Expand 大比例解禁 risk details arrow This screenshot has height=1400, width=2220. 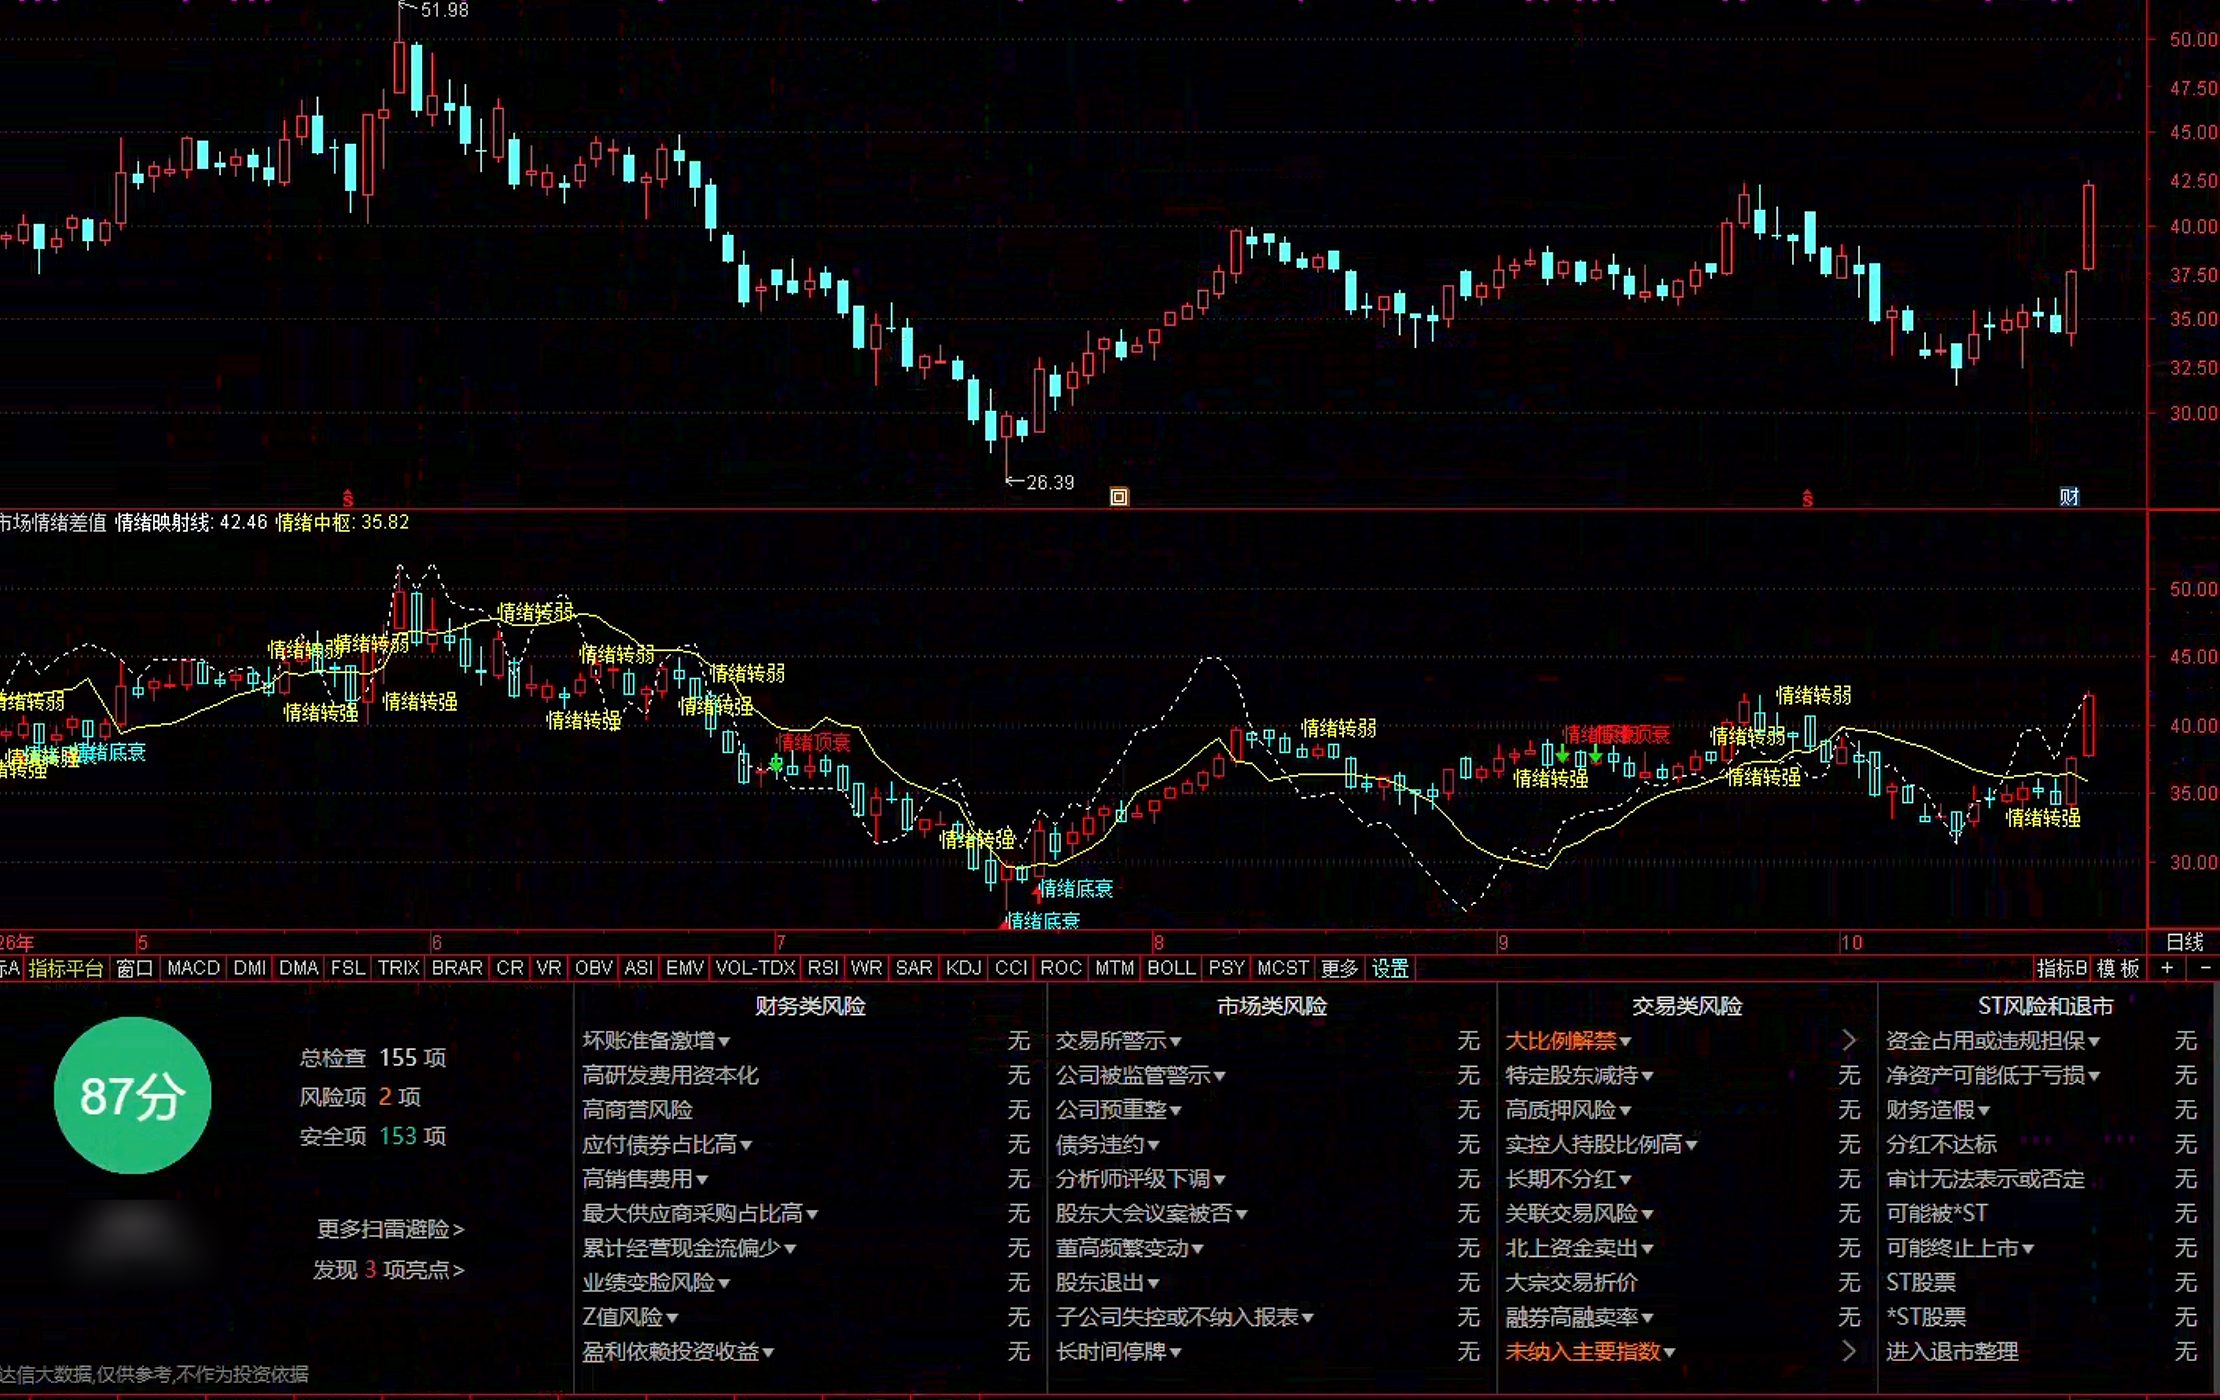coord(1848,1041)
